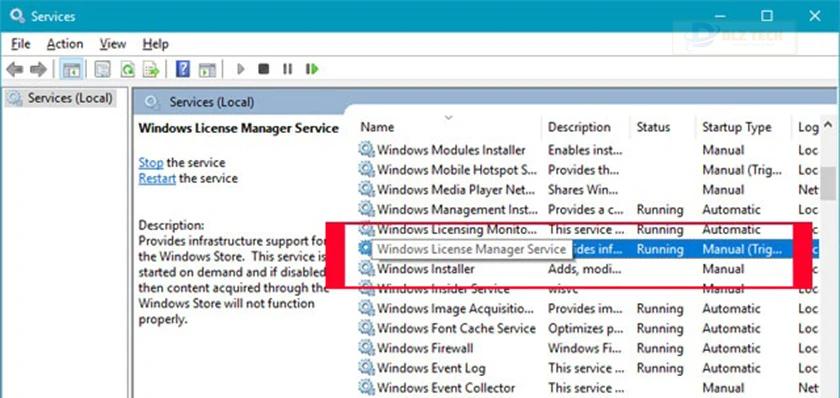Select the Windows Modules Installer service name
This screenshot has height=398, width=840.
click(451, 150)
